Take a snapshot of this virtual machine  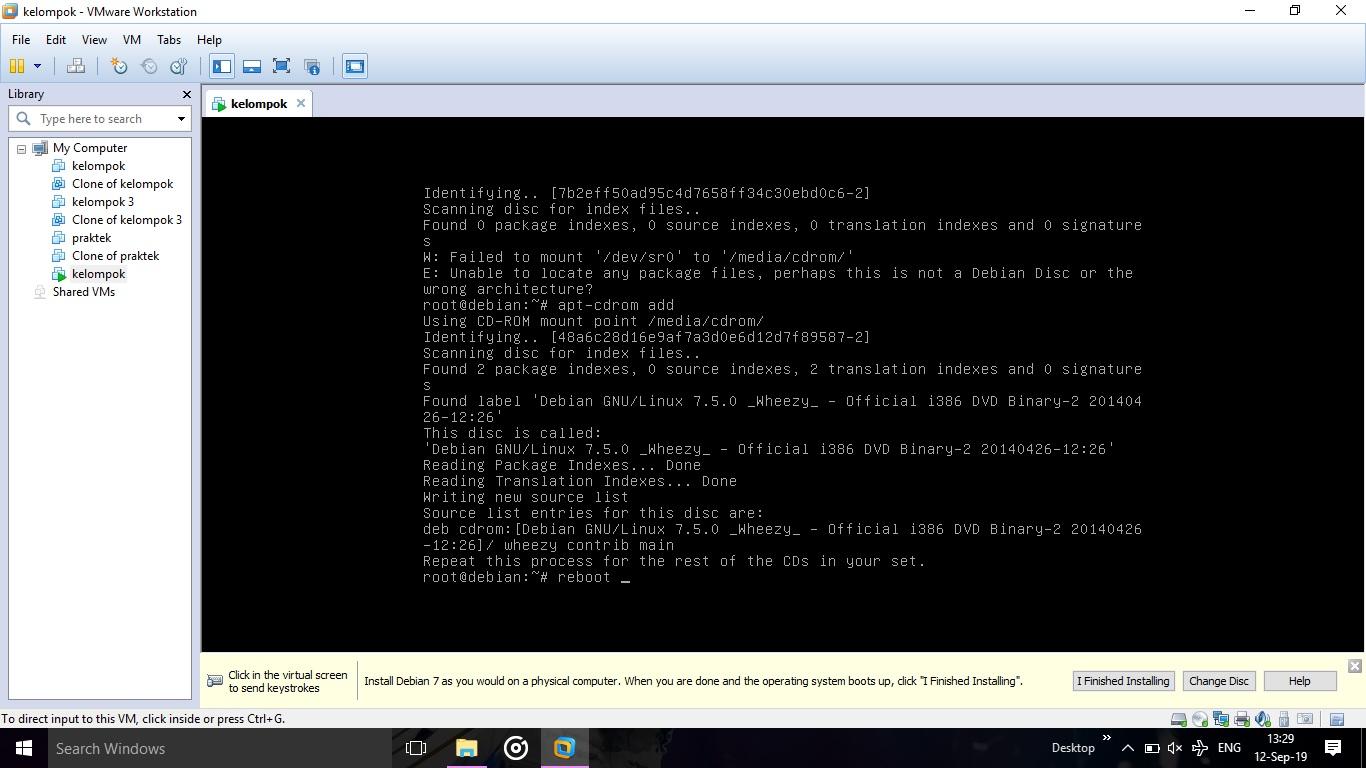click(x=119, y=66)
